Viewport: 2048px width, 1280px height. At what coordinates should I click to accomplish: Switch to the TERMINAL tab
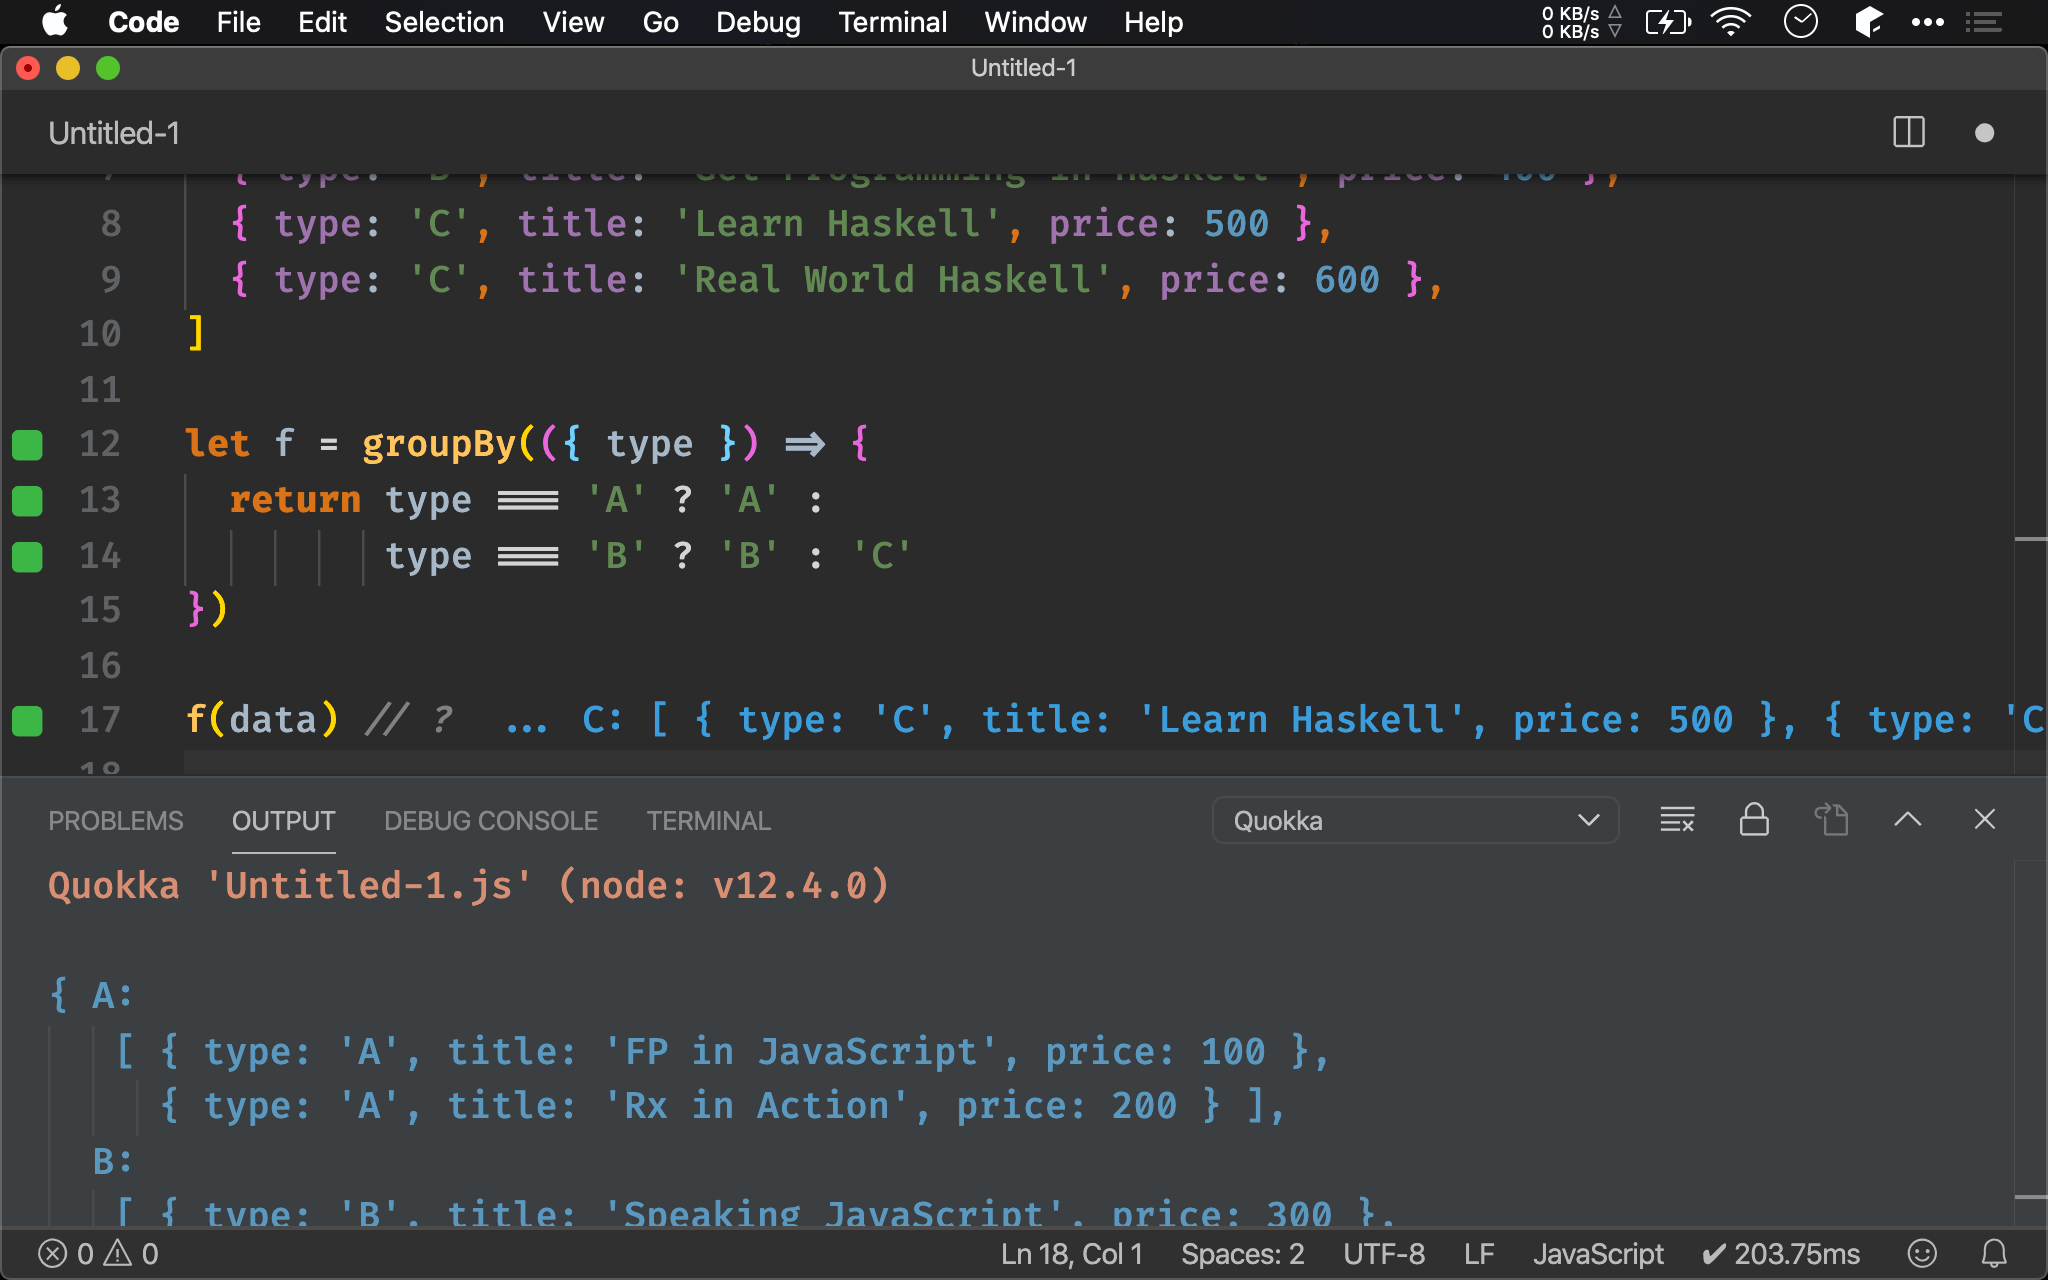click(709, 821)
